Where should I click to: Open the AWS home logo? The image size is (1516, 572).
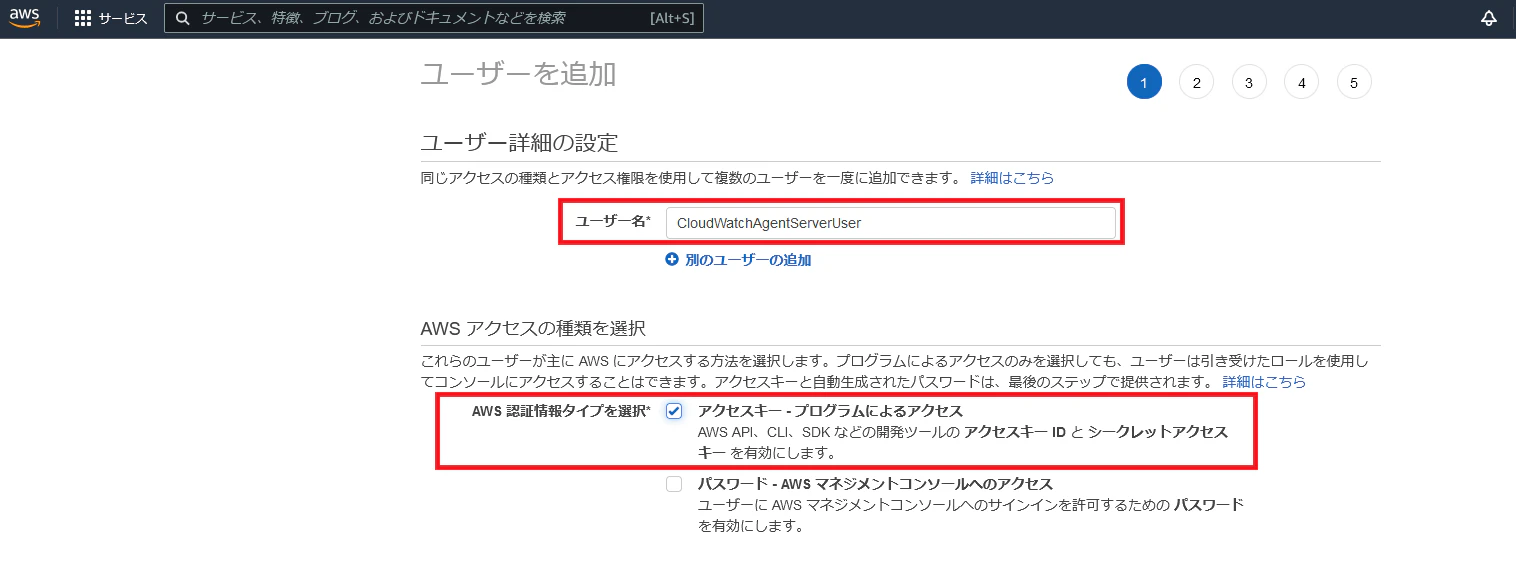click(25, 19)
